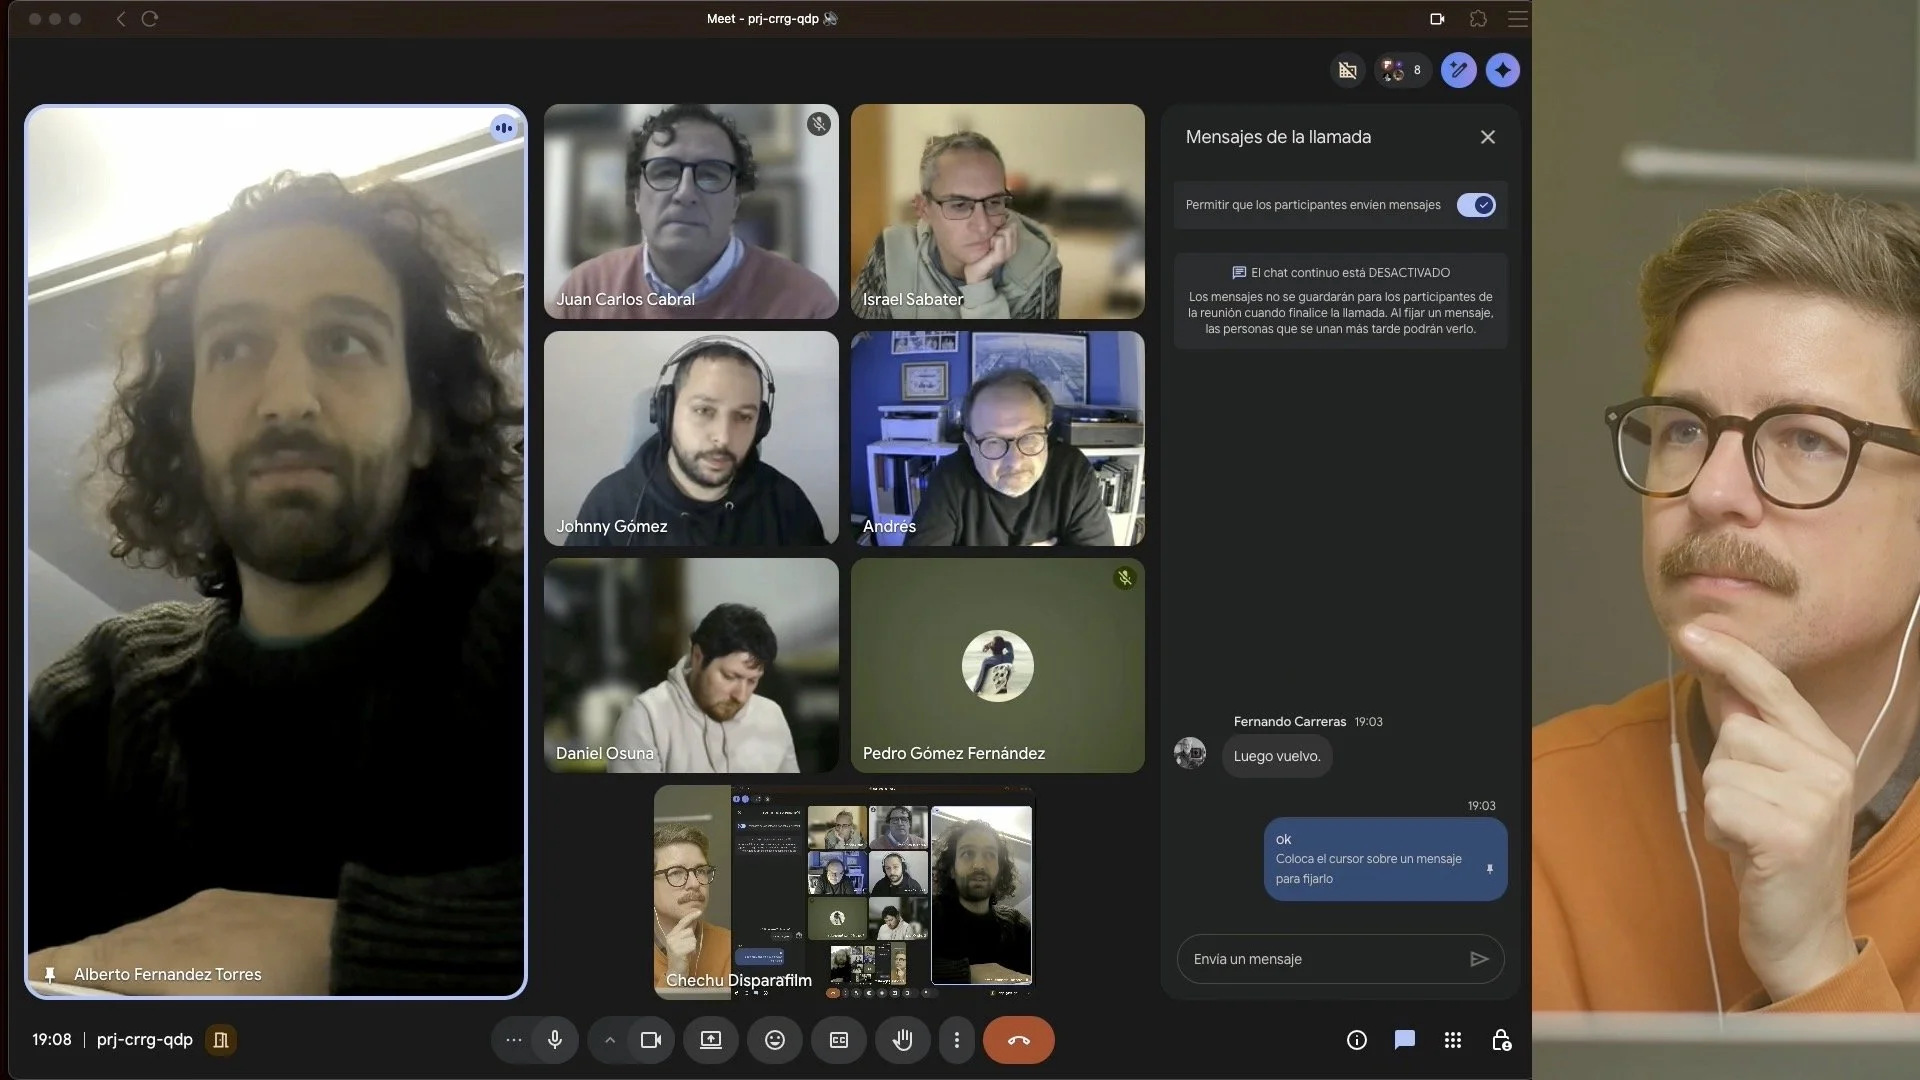Show the participants list with count 8
The image size is (1920, 1080).
(1402, 70)
